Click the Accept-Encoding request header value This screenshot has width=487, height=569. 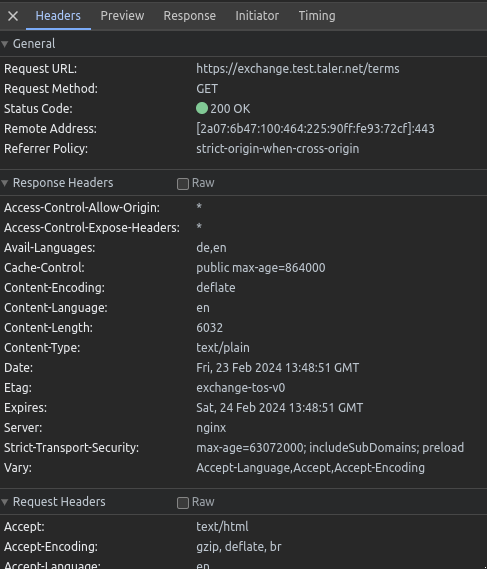pos(239,547)
